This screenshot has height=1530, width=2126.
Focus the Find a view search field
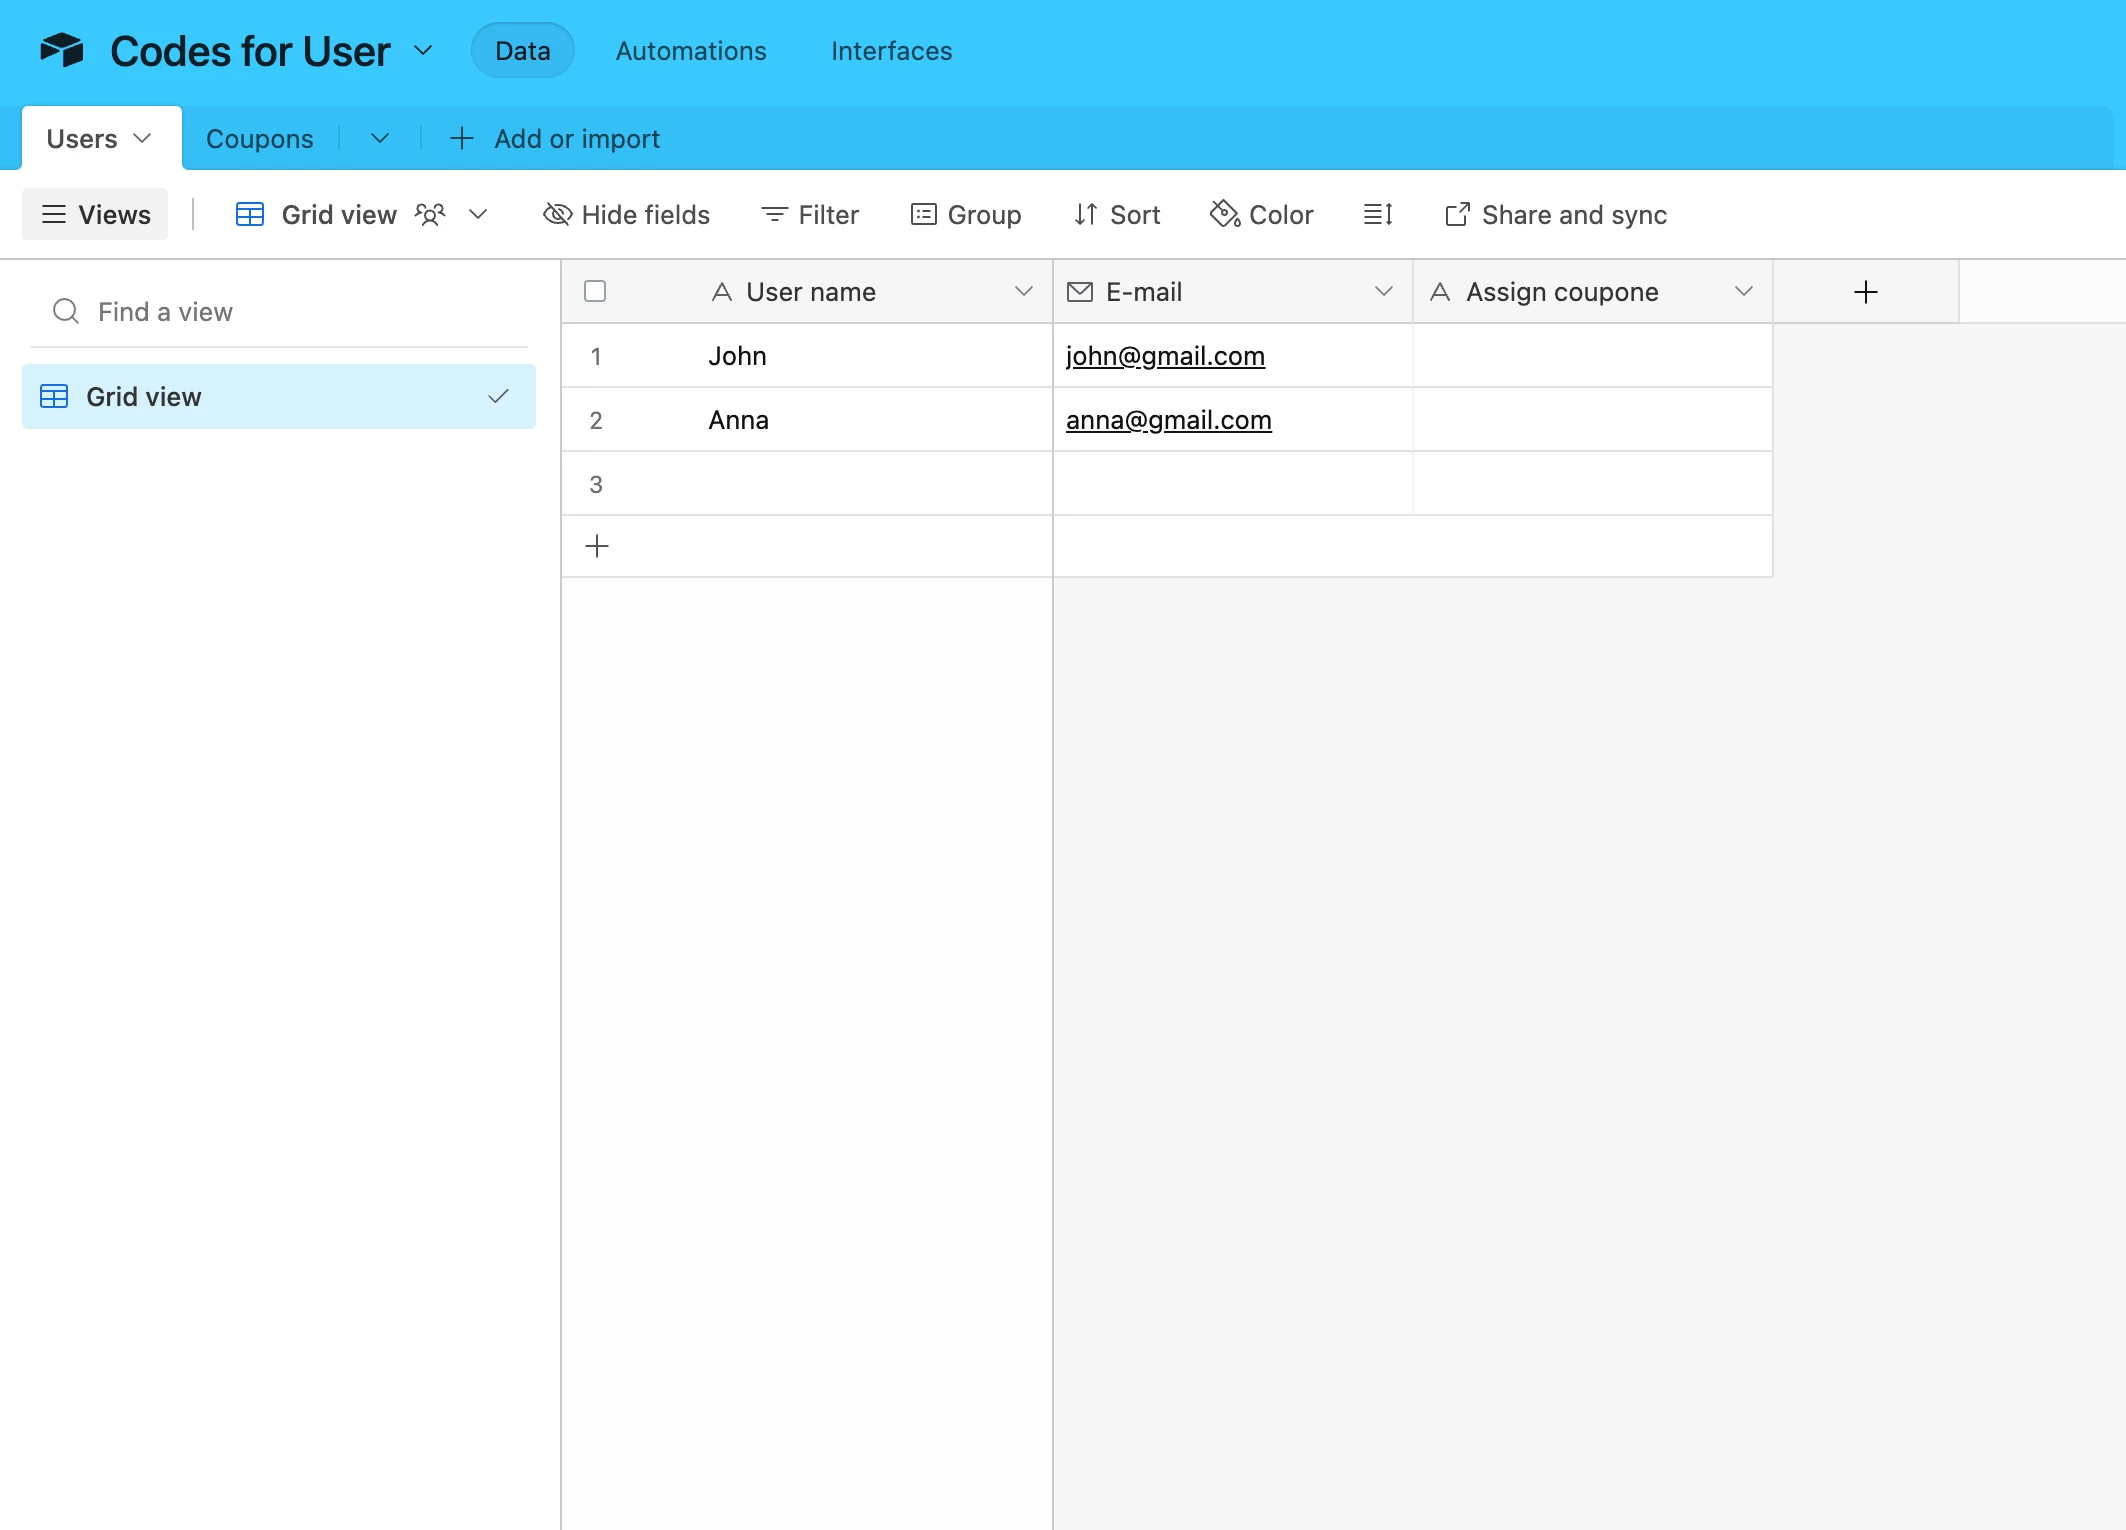(280, 312)
